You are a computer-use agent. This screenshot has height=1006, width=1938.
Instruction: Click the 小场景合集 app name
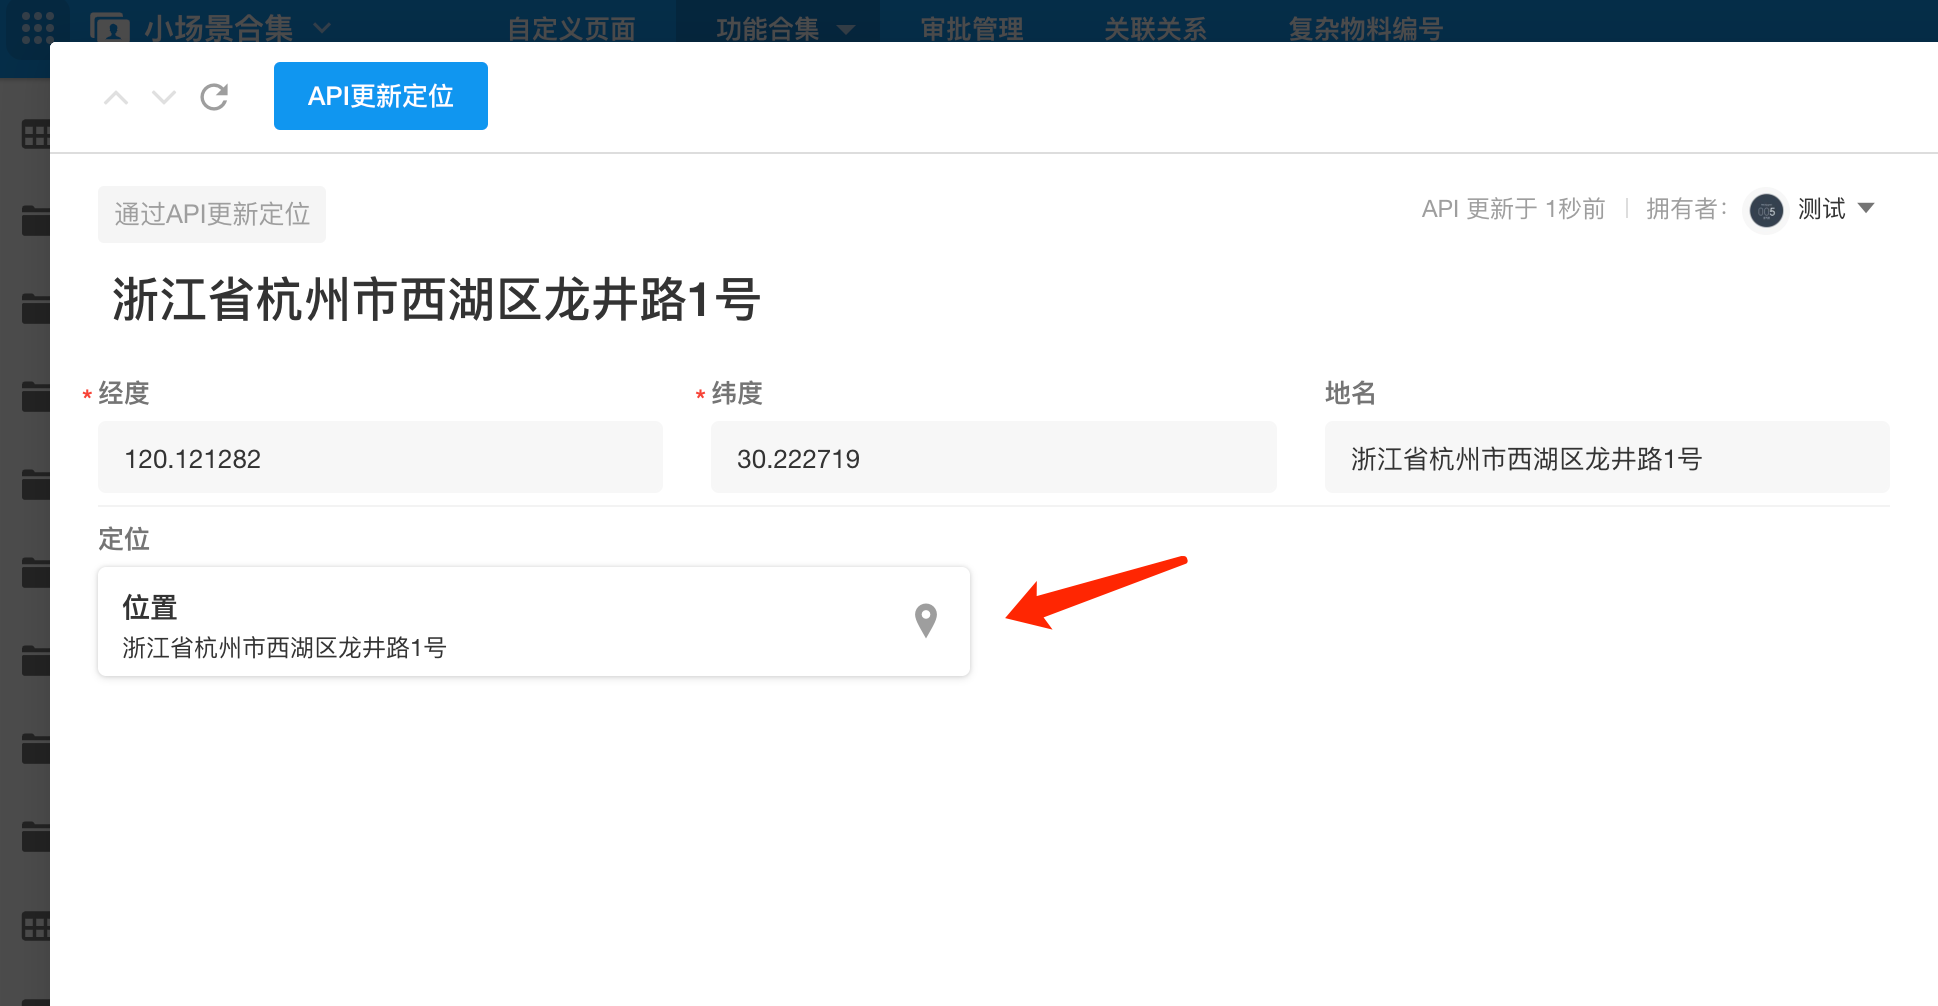[x=218, y=28]
